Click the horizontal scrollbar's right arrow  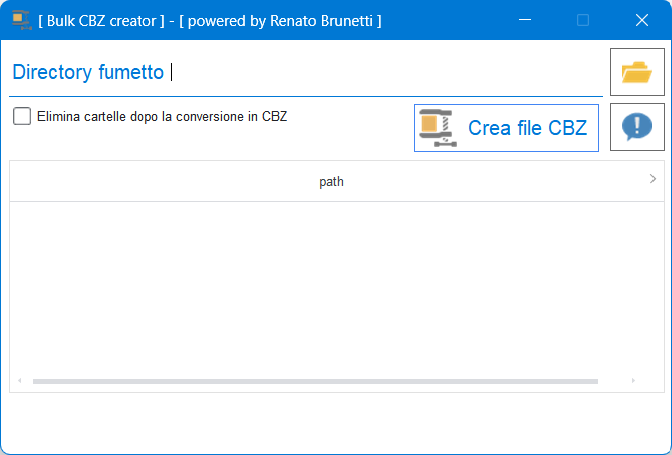coord(633,381)
